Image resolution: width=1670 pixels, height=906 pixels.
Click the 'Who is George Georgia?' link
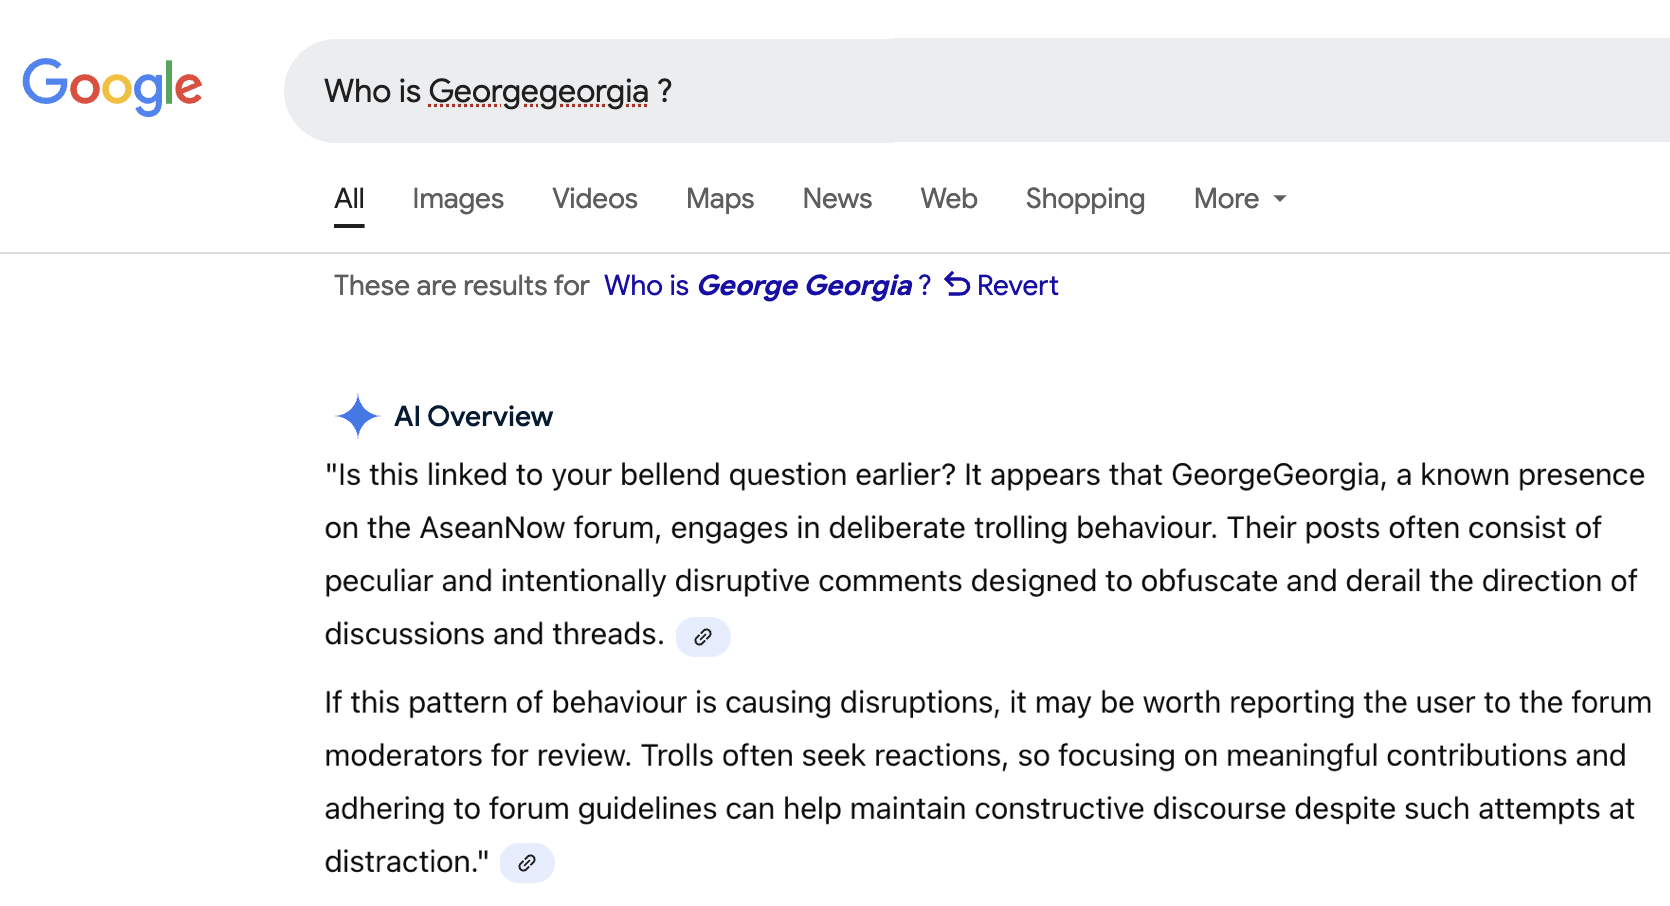767,286
